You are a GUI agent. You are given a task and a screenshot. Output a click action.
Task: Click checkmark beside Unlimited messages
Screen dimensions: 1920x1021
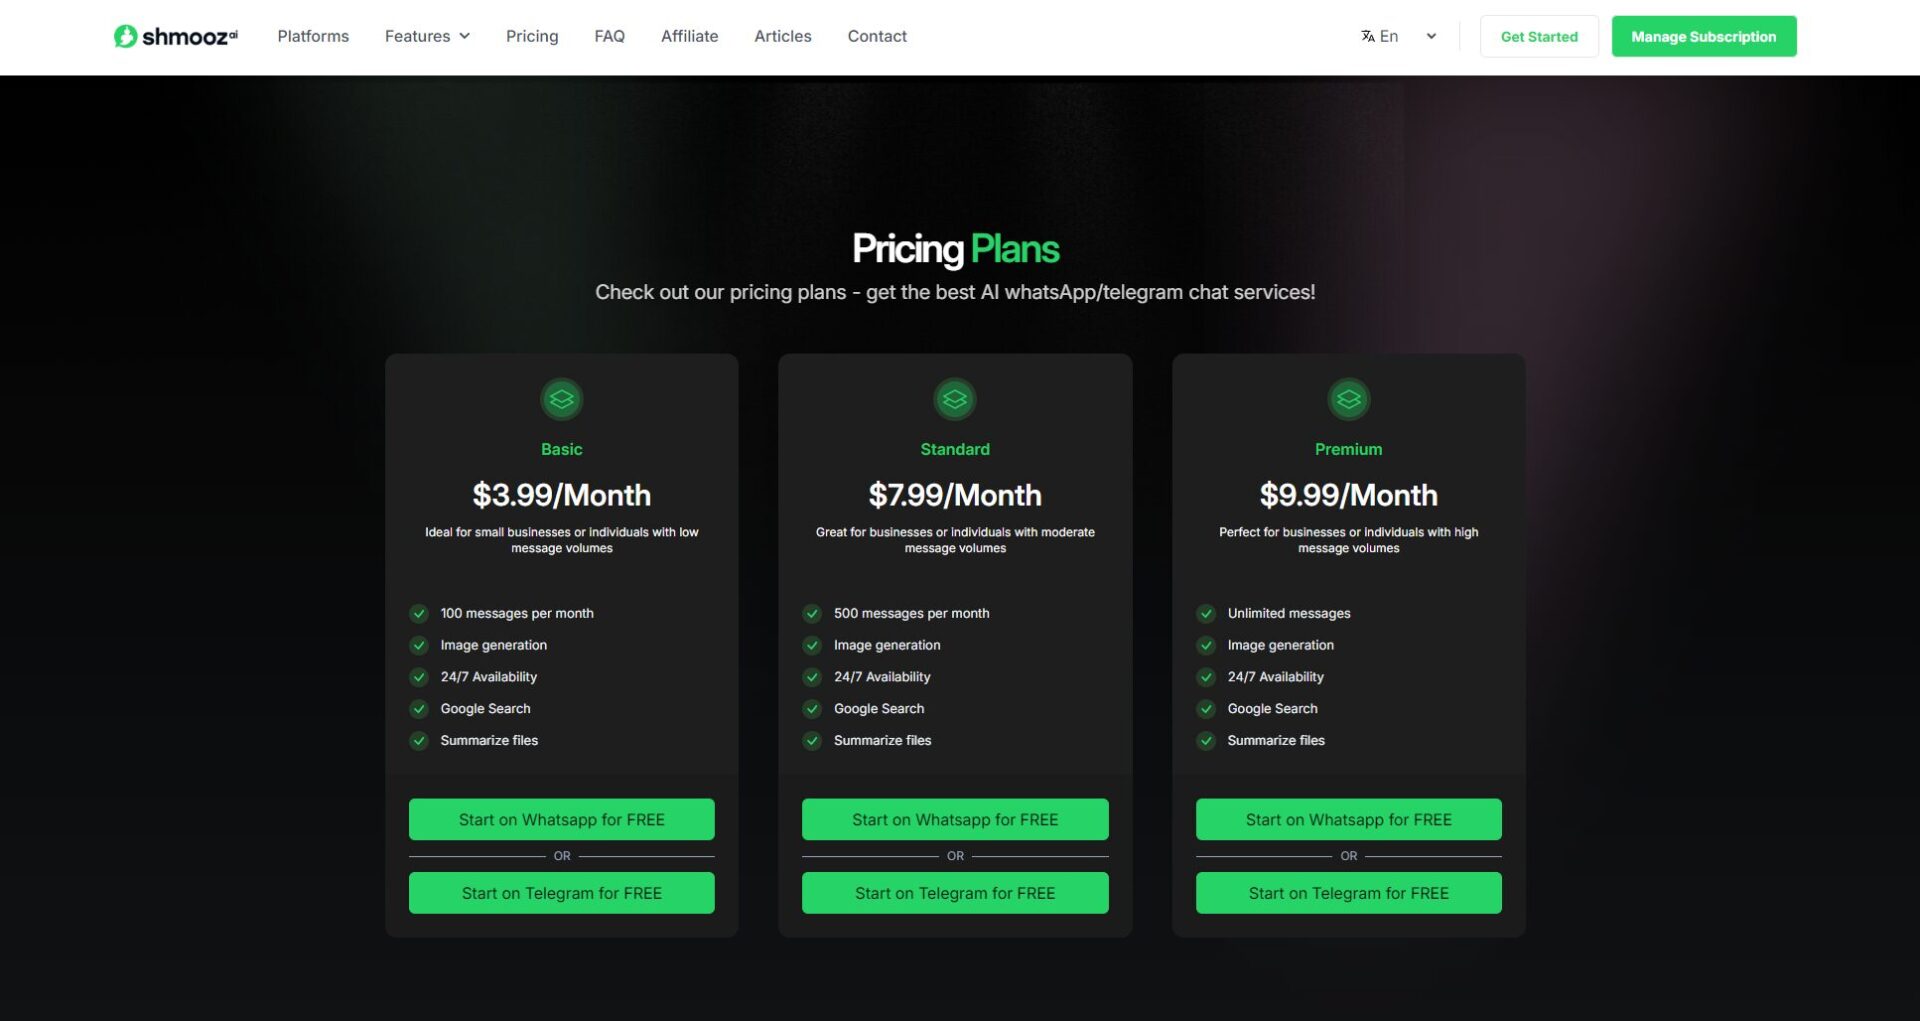coord(1206,613)
